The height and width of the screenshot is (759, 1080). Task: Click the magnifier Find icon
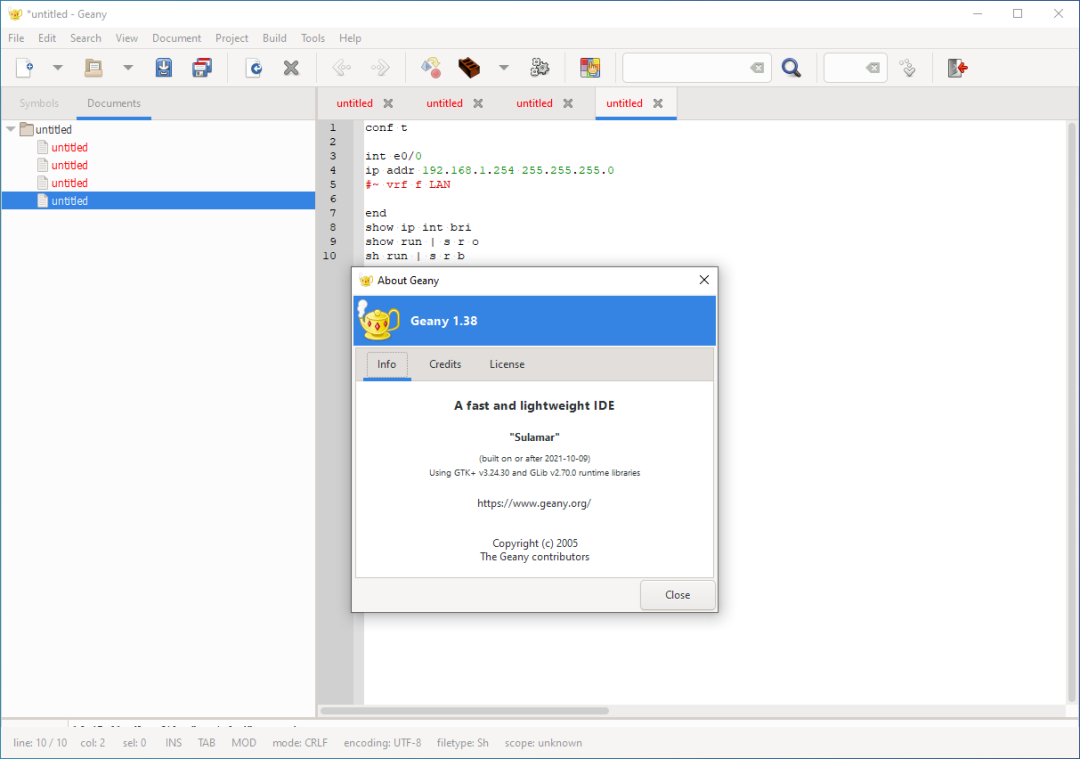[791, 67]
